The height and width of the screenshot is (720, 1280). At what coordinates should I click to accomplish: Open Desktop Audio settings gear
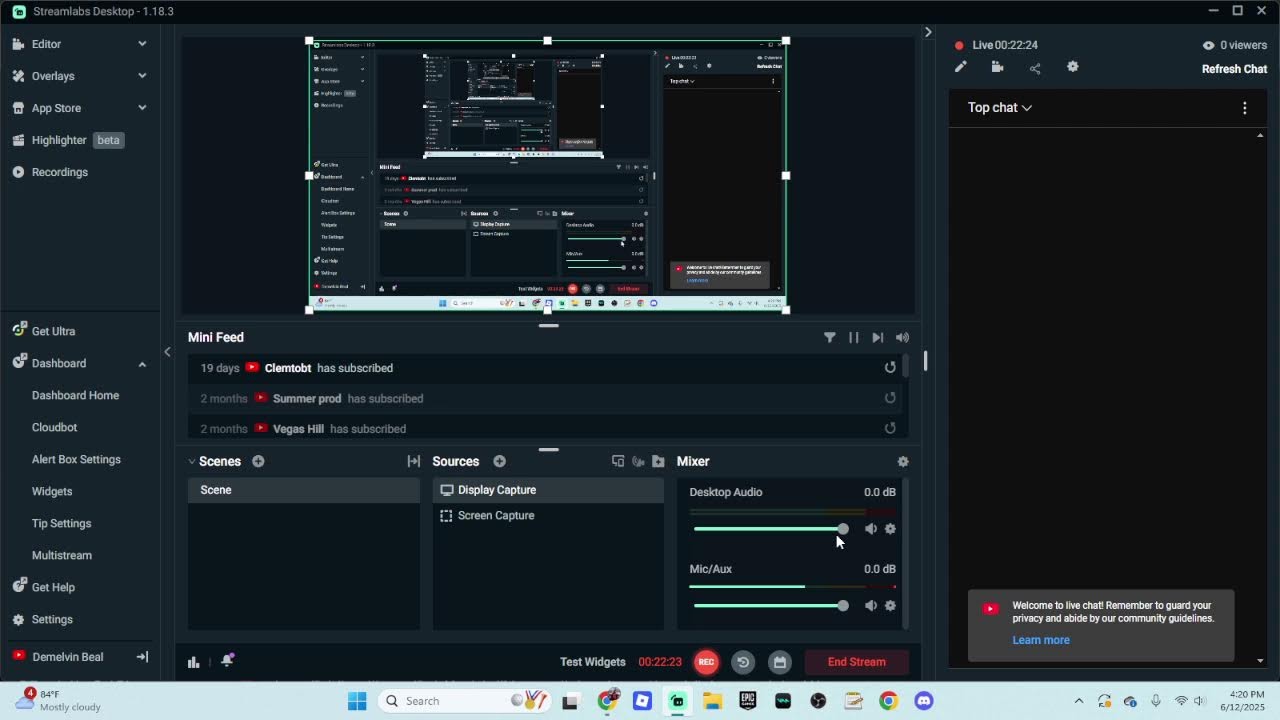pyautogui.click(x=890, y=529)
